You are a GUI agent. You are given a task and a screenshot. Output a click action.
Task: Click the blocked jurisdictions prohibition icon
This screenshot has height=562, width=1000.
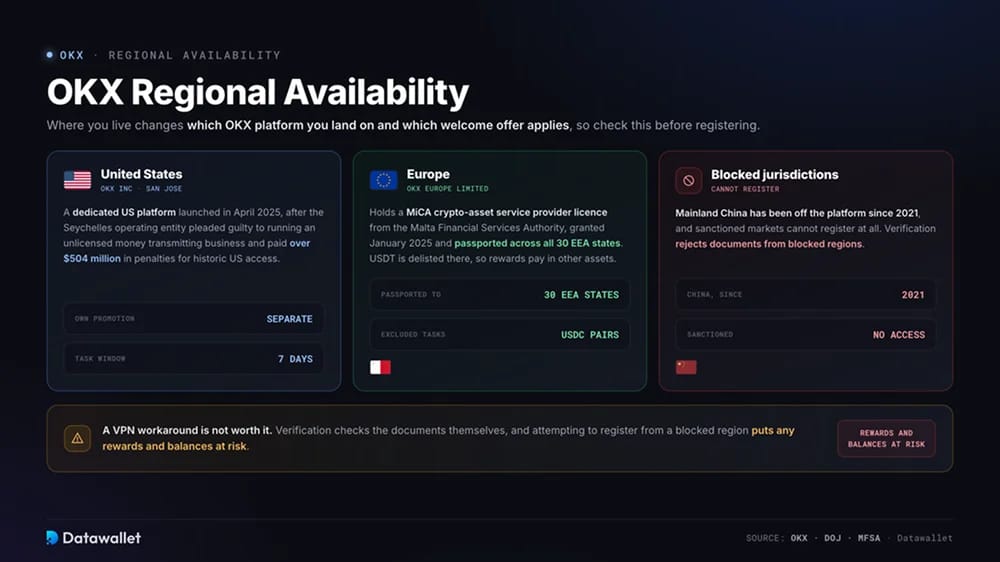[x=689, y=181]
